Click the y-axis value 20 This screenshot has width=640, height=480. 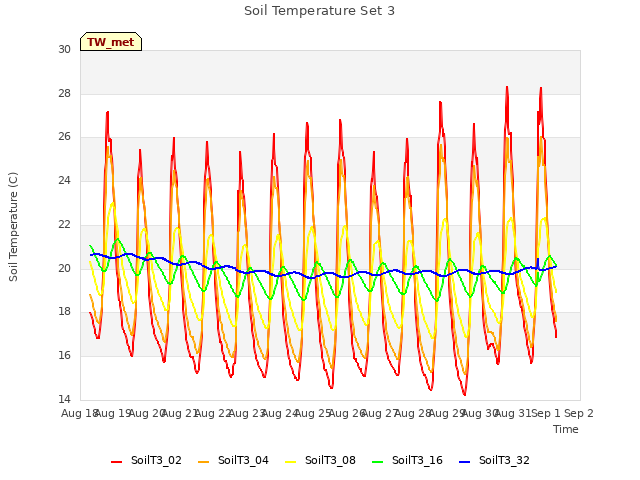(64, 268)
